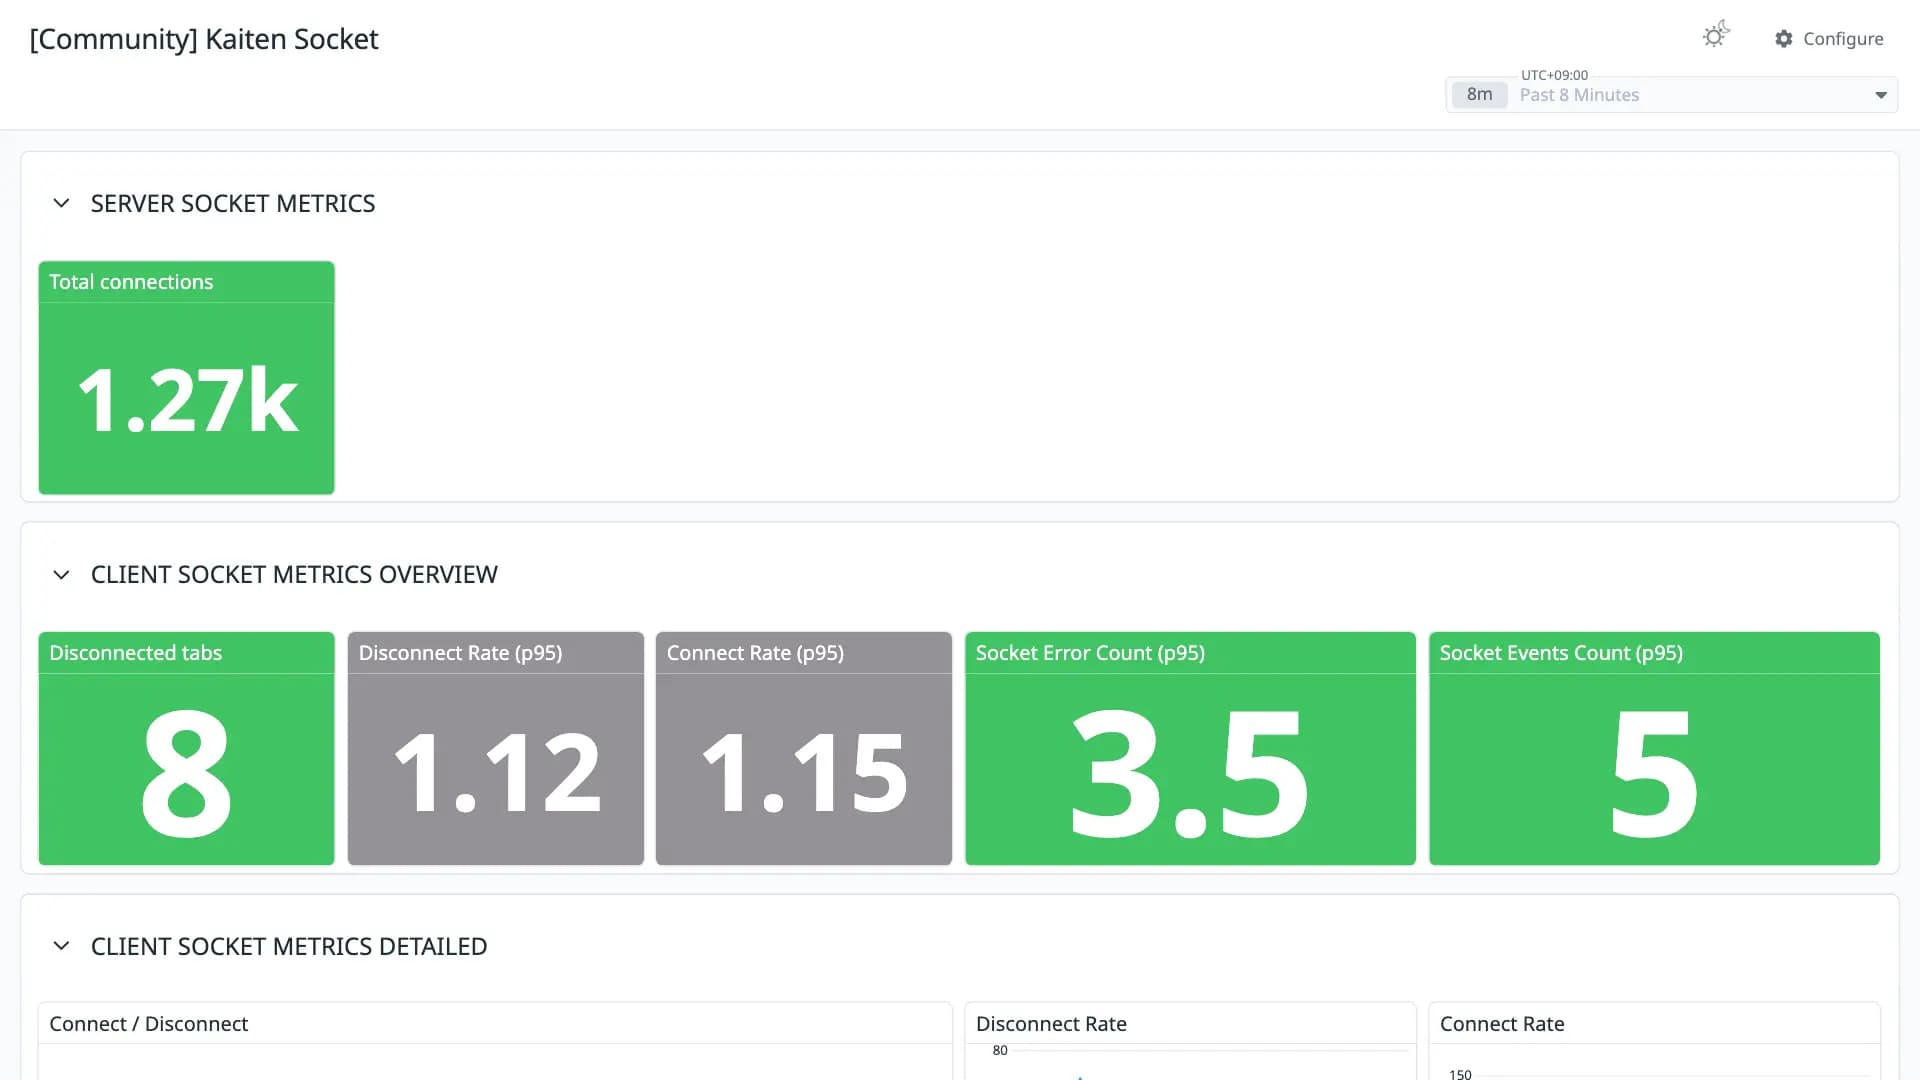1920x1080 pixels.
Task: Click the SERVER SOCKET METRICS heading
Action: tap(233, 204)
